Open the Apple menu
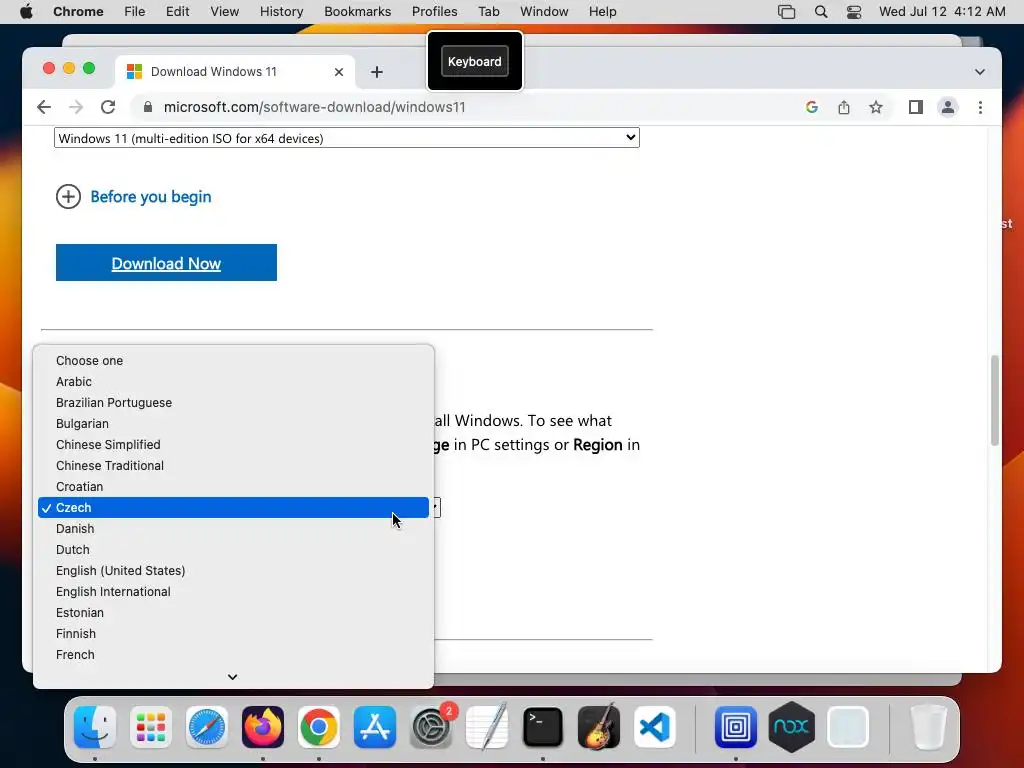 (26, 12)
